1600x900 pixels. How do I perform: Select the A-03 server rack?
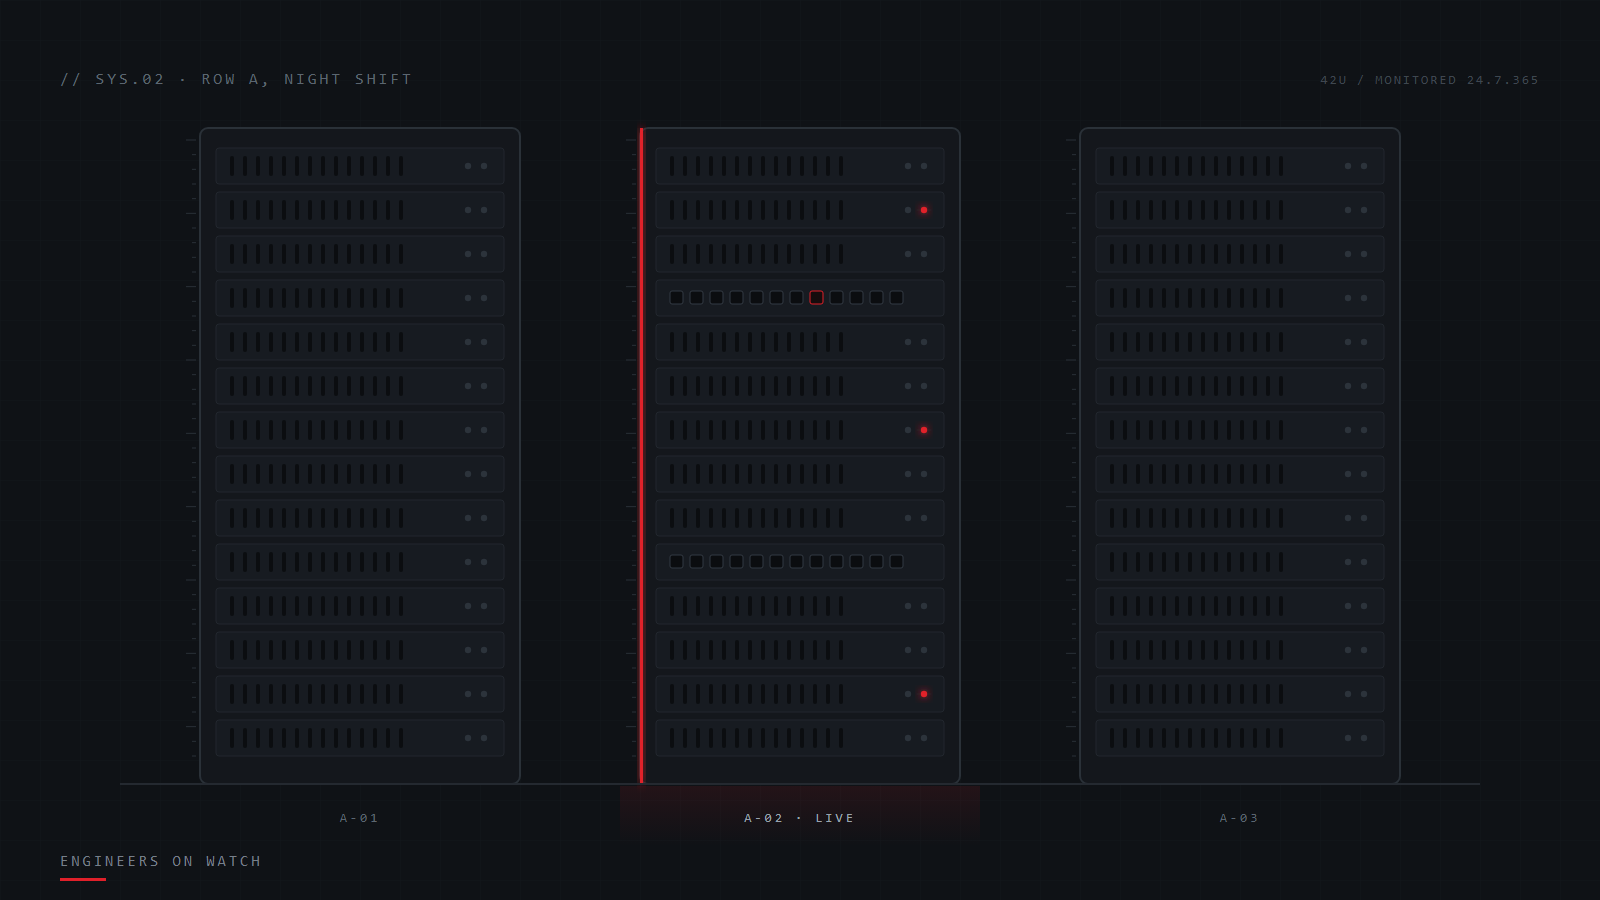[1240, 455]
